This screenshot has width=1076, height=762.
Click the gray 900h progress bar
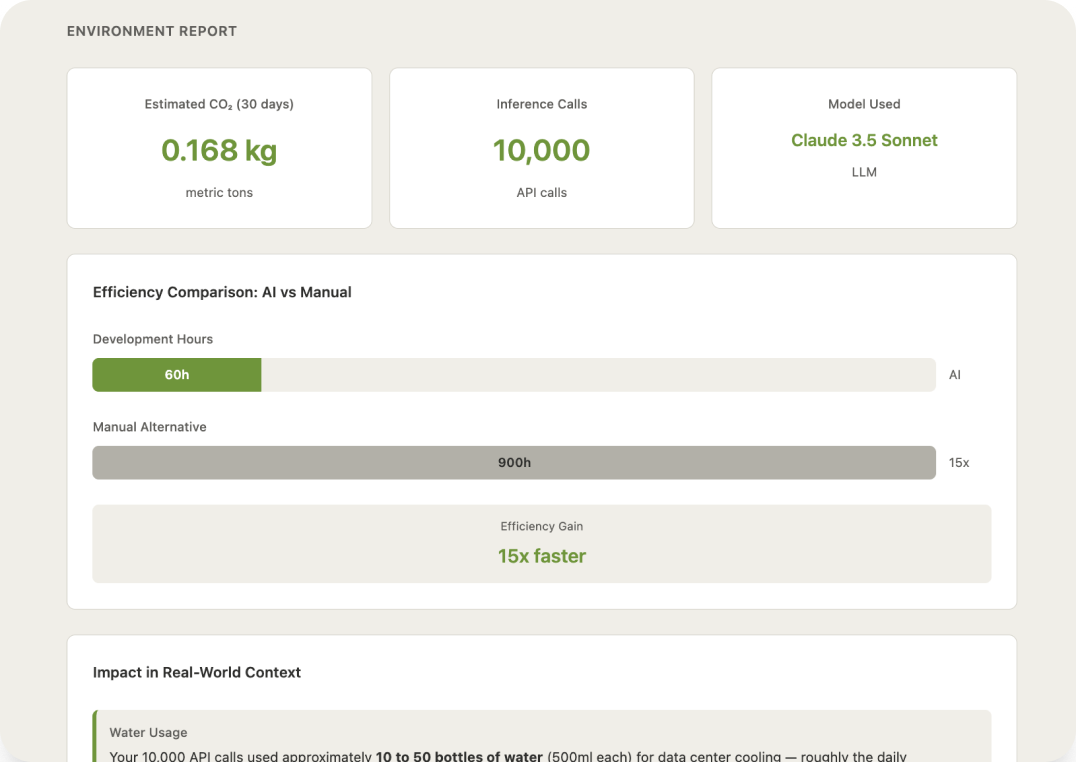point(514,463)
